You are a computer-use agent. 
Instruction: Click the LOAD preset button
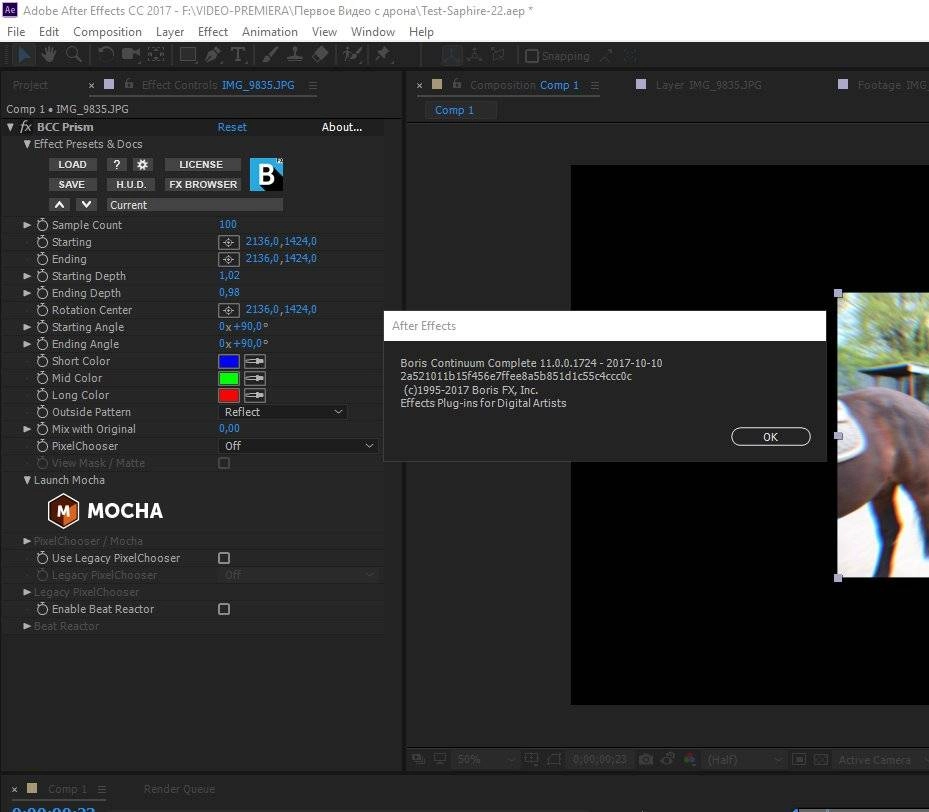(72, 165)
